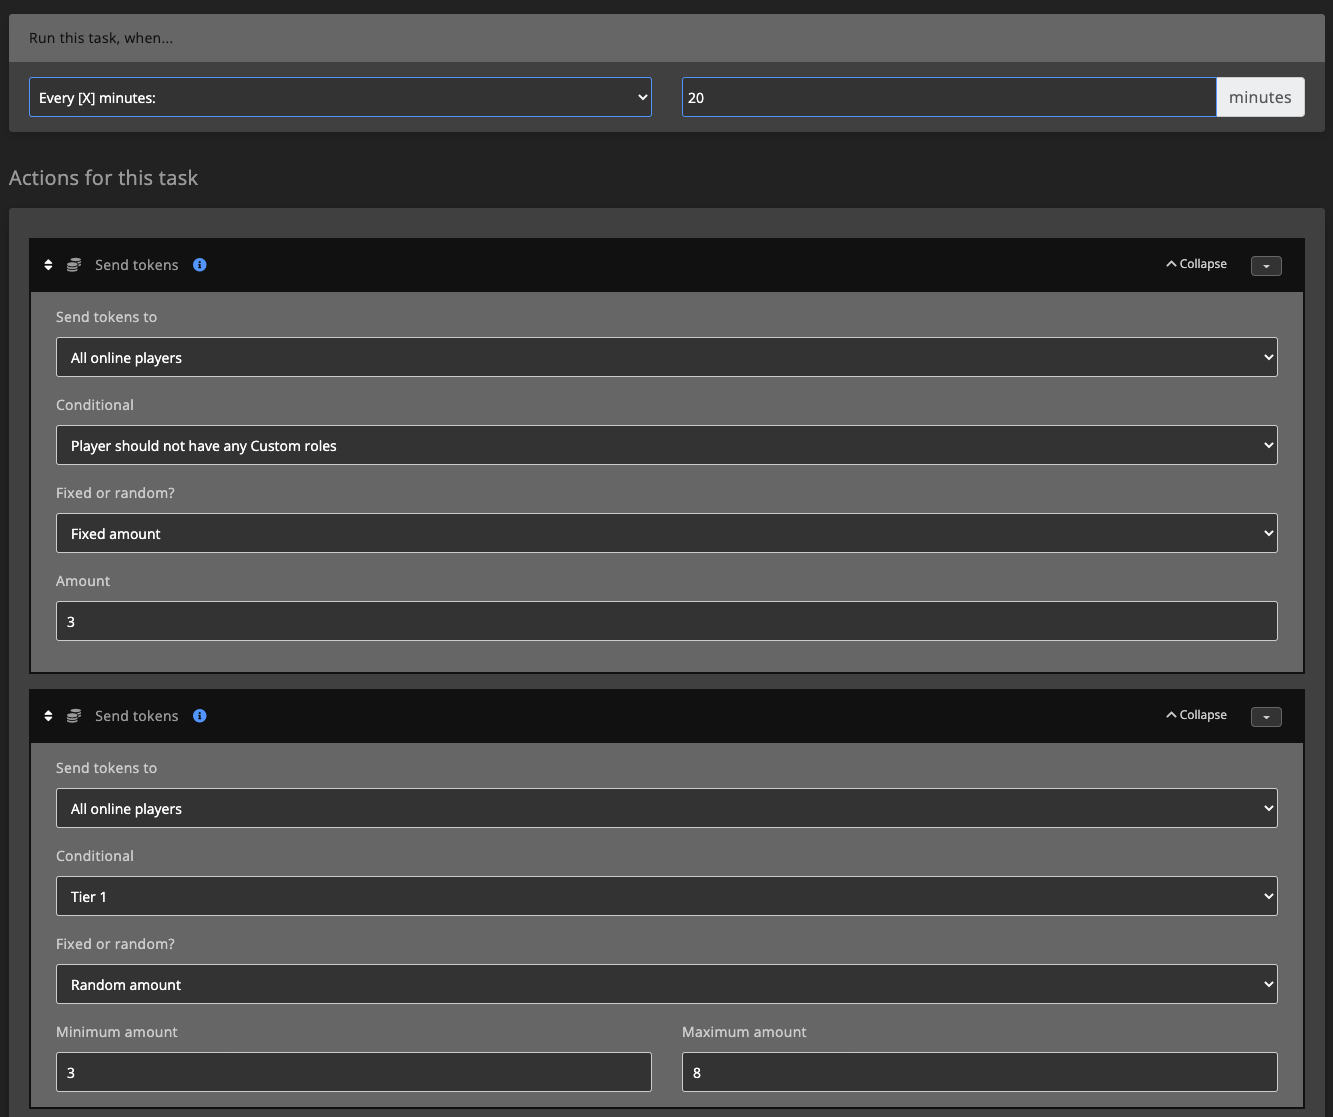Screen dimensions: 1333x1117
Task: Click coins icon in first Send tokens header
Action: (x=74, y=265)
